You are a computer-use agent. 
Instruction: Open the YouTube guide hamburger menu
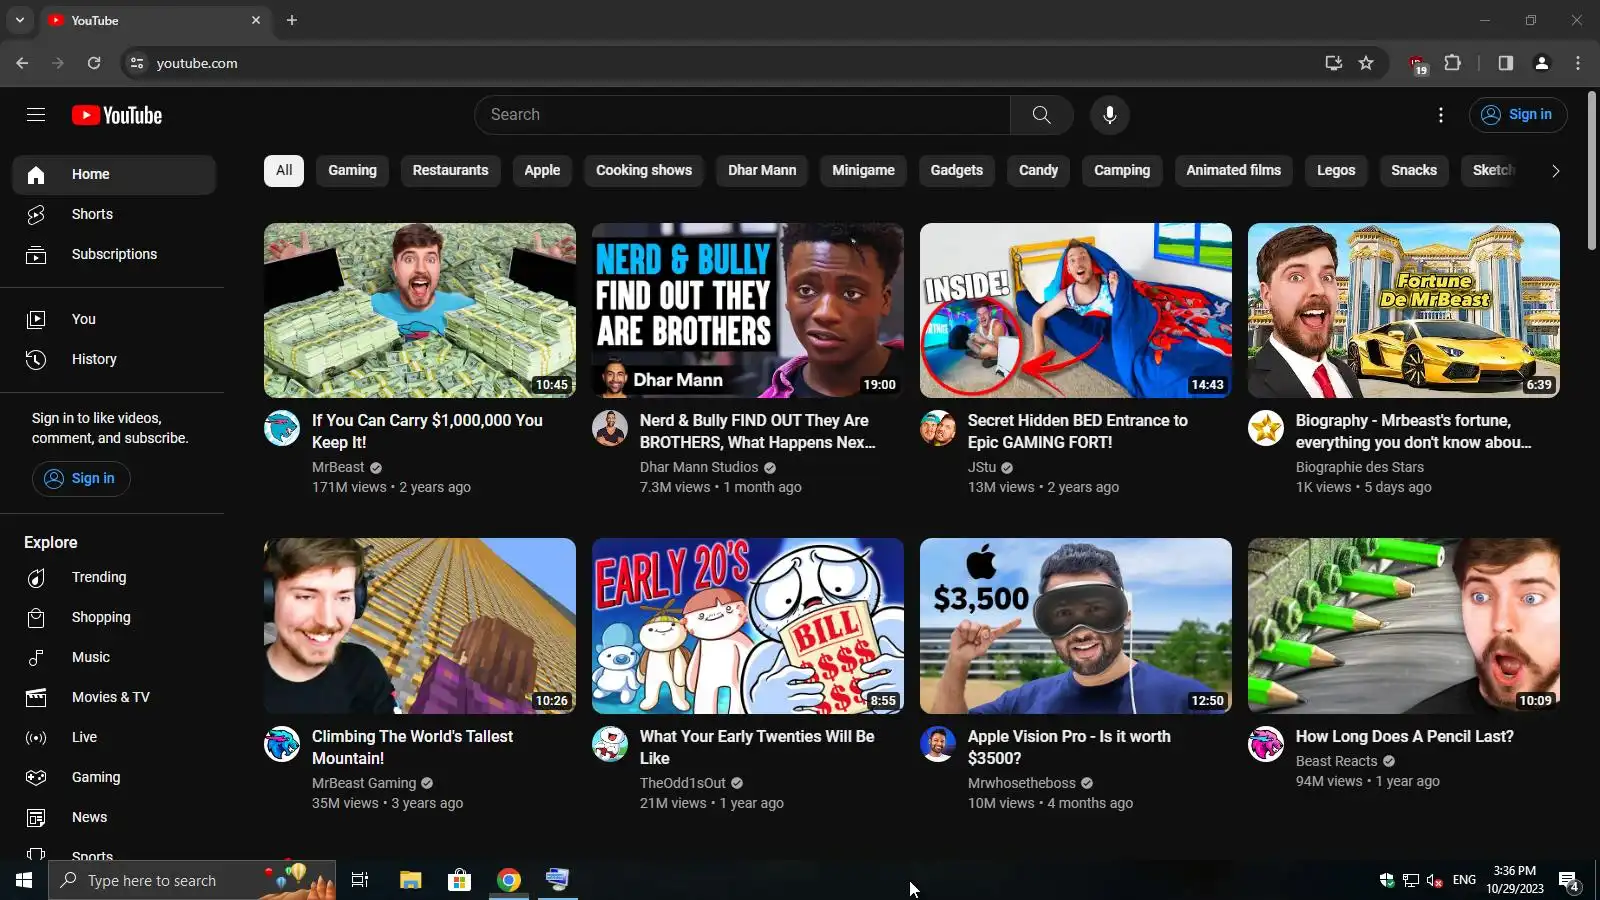coord(36,115)
